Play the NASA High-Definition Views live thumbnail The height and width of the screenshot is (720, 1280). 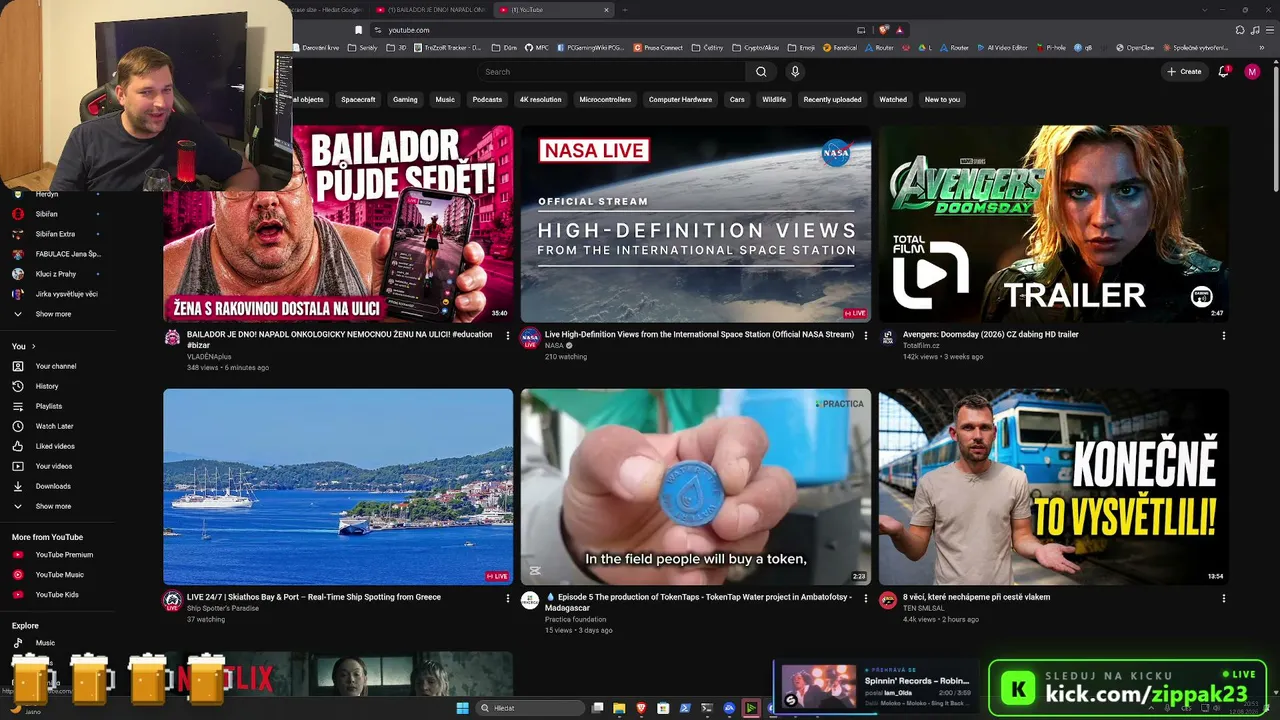pyautogui.click(x=696, y=224)
